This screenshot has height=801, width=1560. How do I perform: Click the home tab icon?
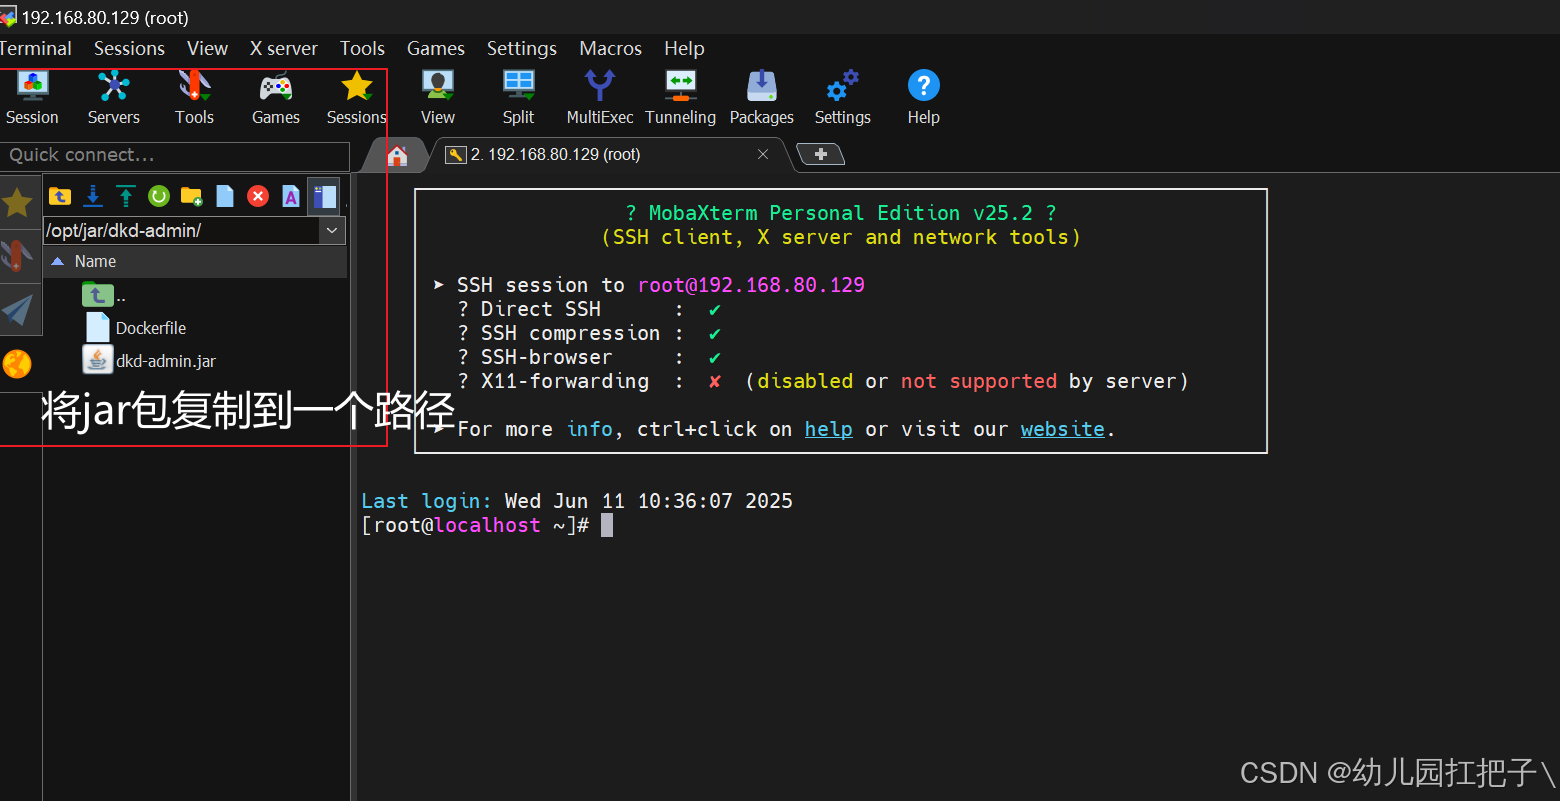point(398,155)
